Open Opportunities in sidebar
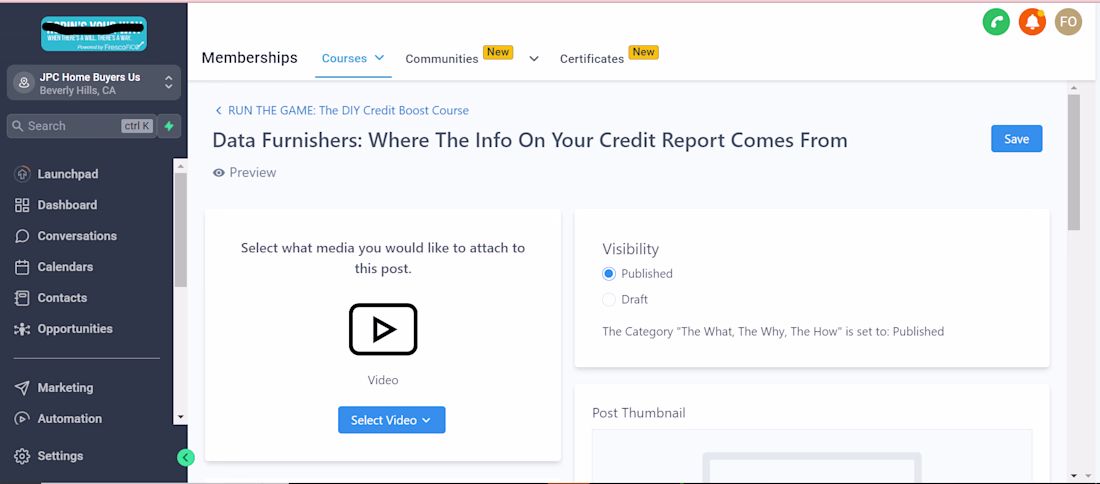 75,328
